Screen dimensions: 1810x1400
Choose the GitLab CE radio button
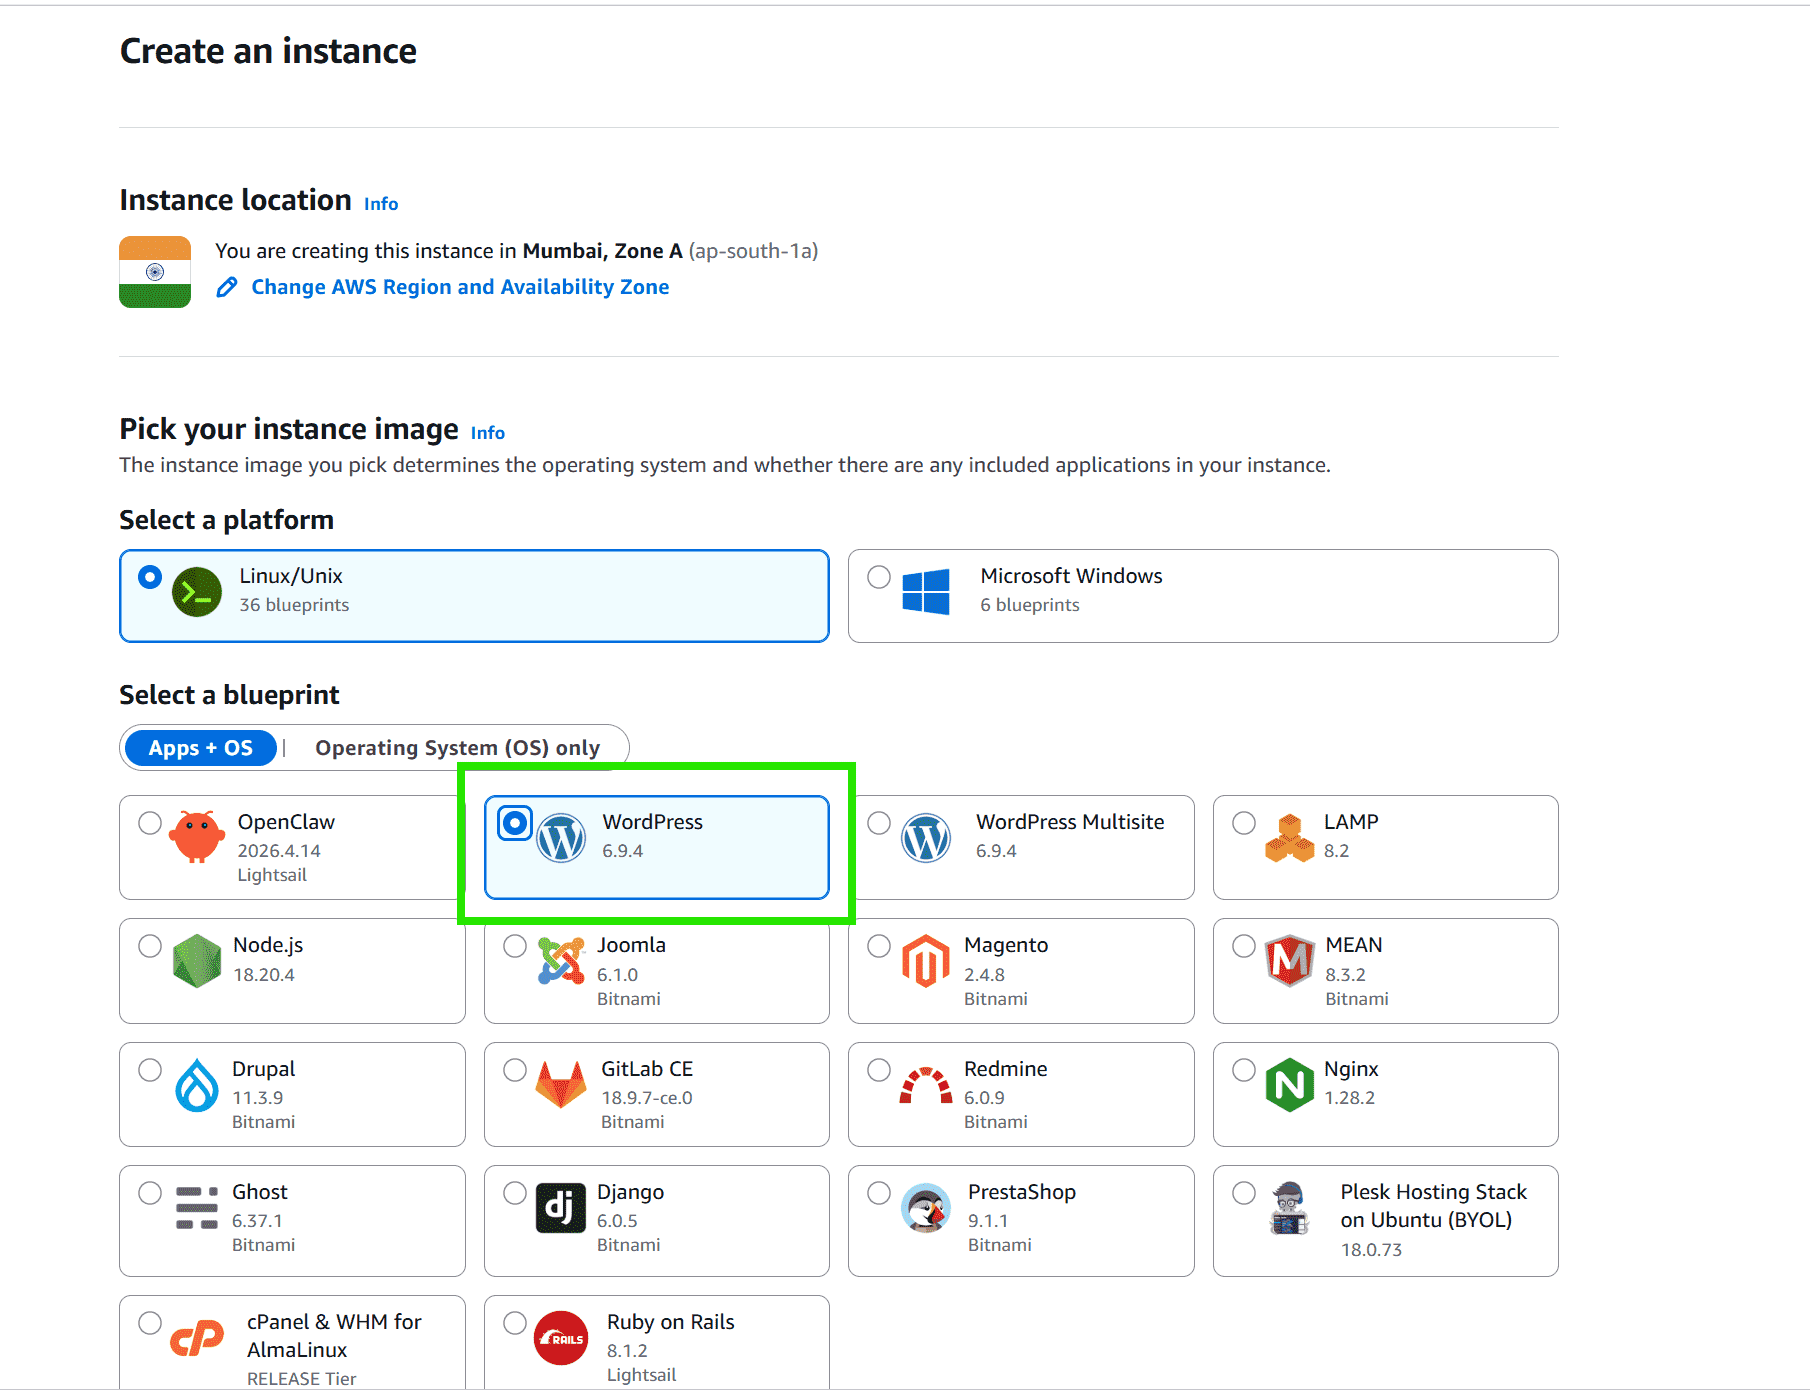[515, 1070]
